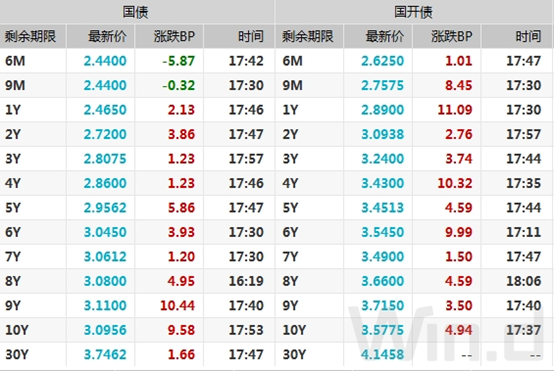Select price 3.1100 for 国债 9Y
Image resolution: width=554 pixels, height=371 pixels.
click(x=105, y=305)
